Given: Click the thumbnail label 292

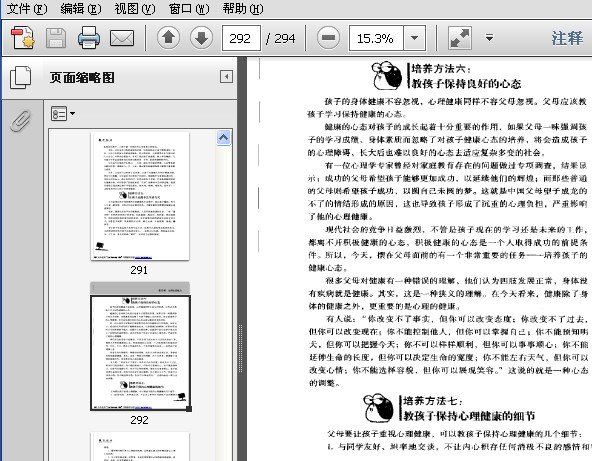Looking at the screenshot, I should pyautogui.click(x=139, y=420).
